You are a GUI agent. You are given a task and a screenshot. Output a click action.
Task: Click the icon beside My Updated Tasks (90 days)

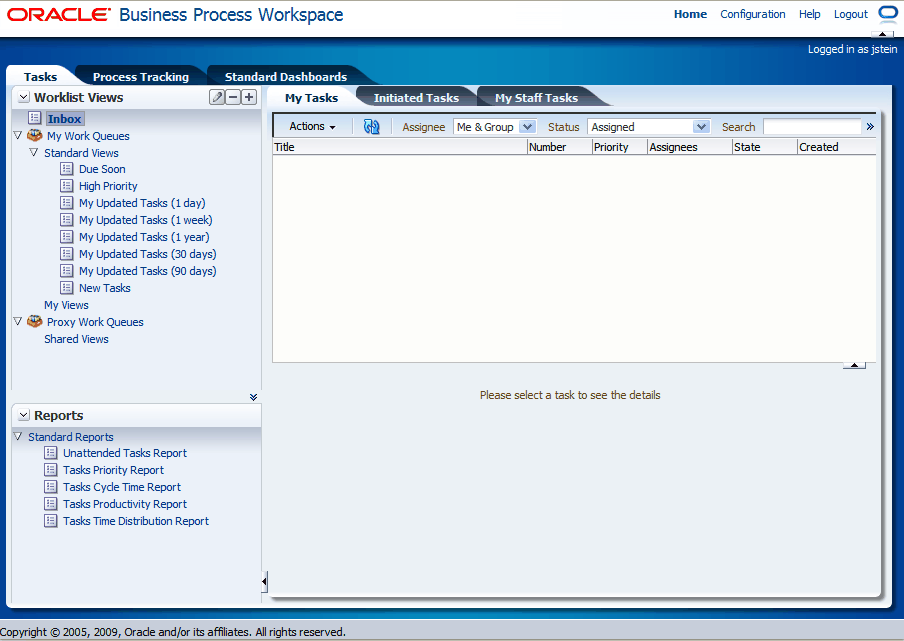pos(67,271)
